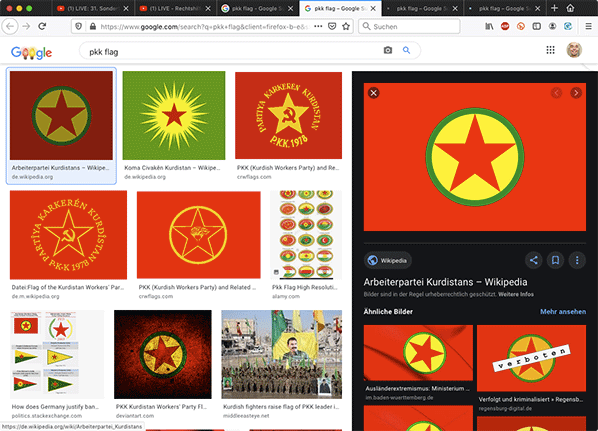Click the de.wikipedia.org source under first result
The width and height of the screenshot is (598, 431).
click(32, 177)
